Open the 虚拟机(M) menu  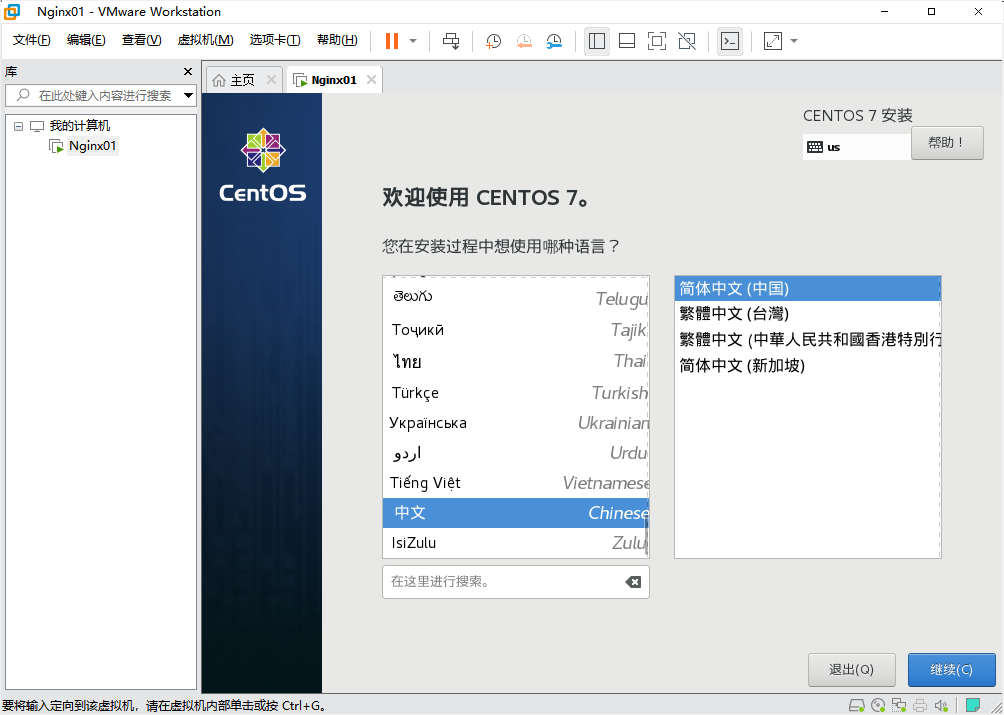point(205,40)
